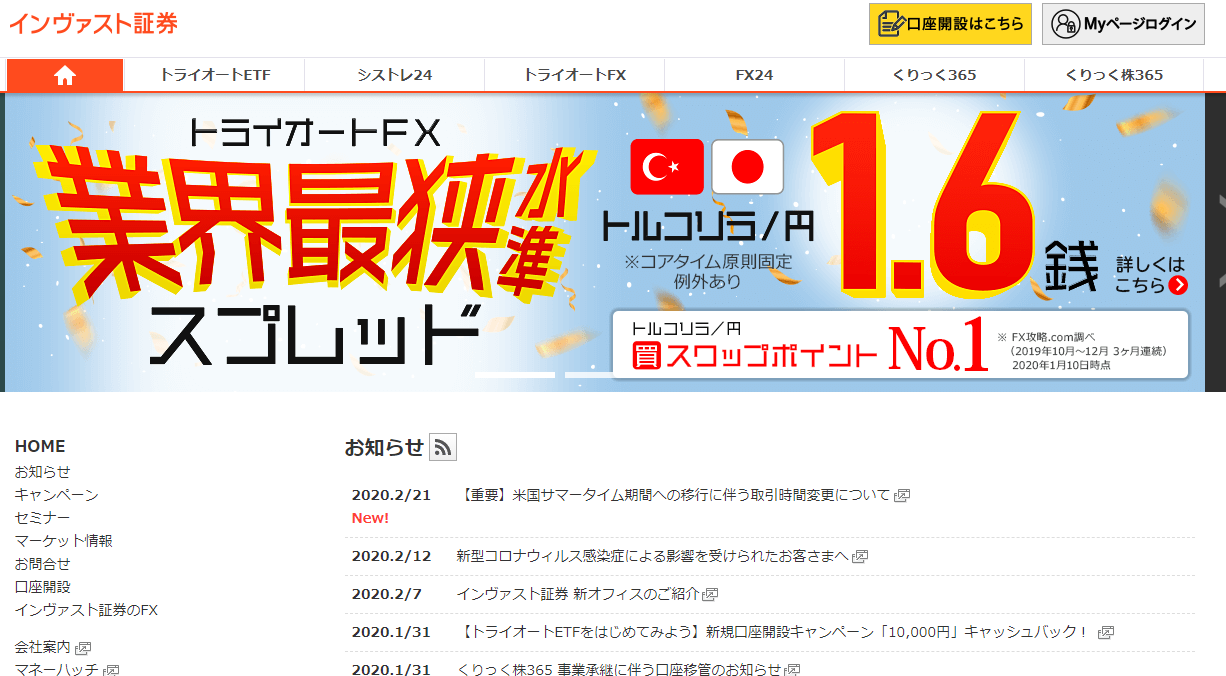The height and width of the screenshot is (676, 1226).
Task: Open the FX24 tab
Action: (x=755, y=75)
